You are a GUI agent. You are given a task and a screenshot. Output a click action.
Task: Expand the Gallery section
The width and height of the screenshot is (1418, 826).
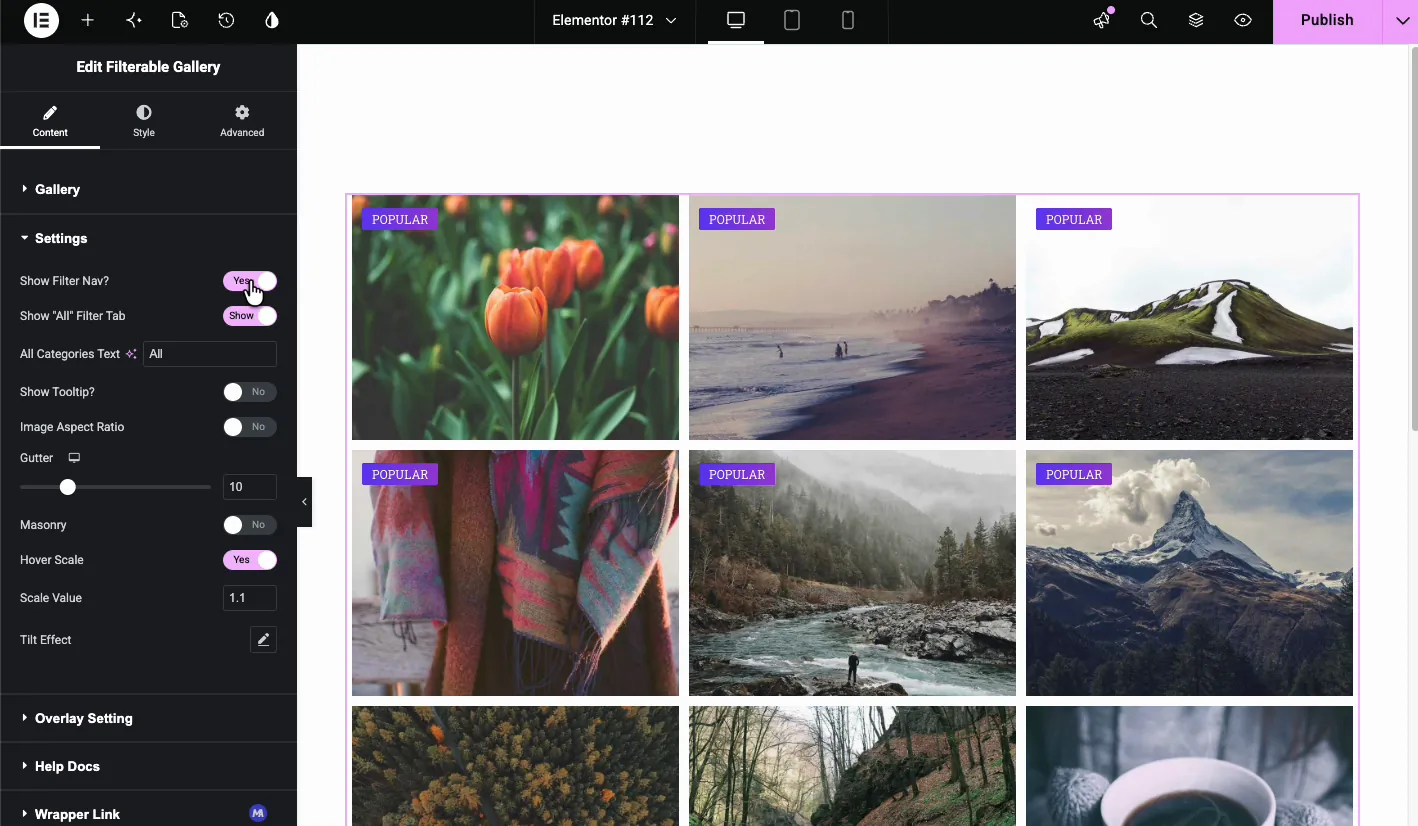pos(148,189)
